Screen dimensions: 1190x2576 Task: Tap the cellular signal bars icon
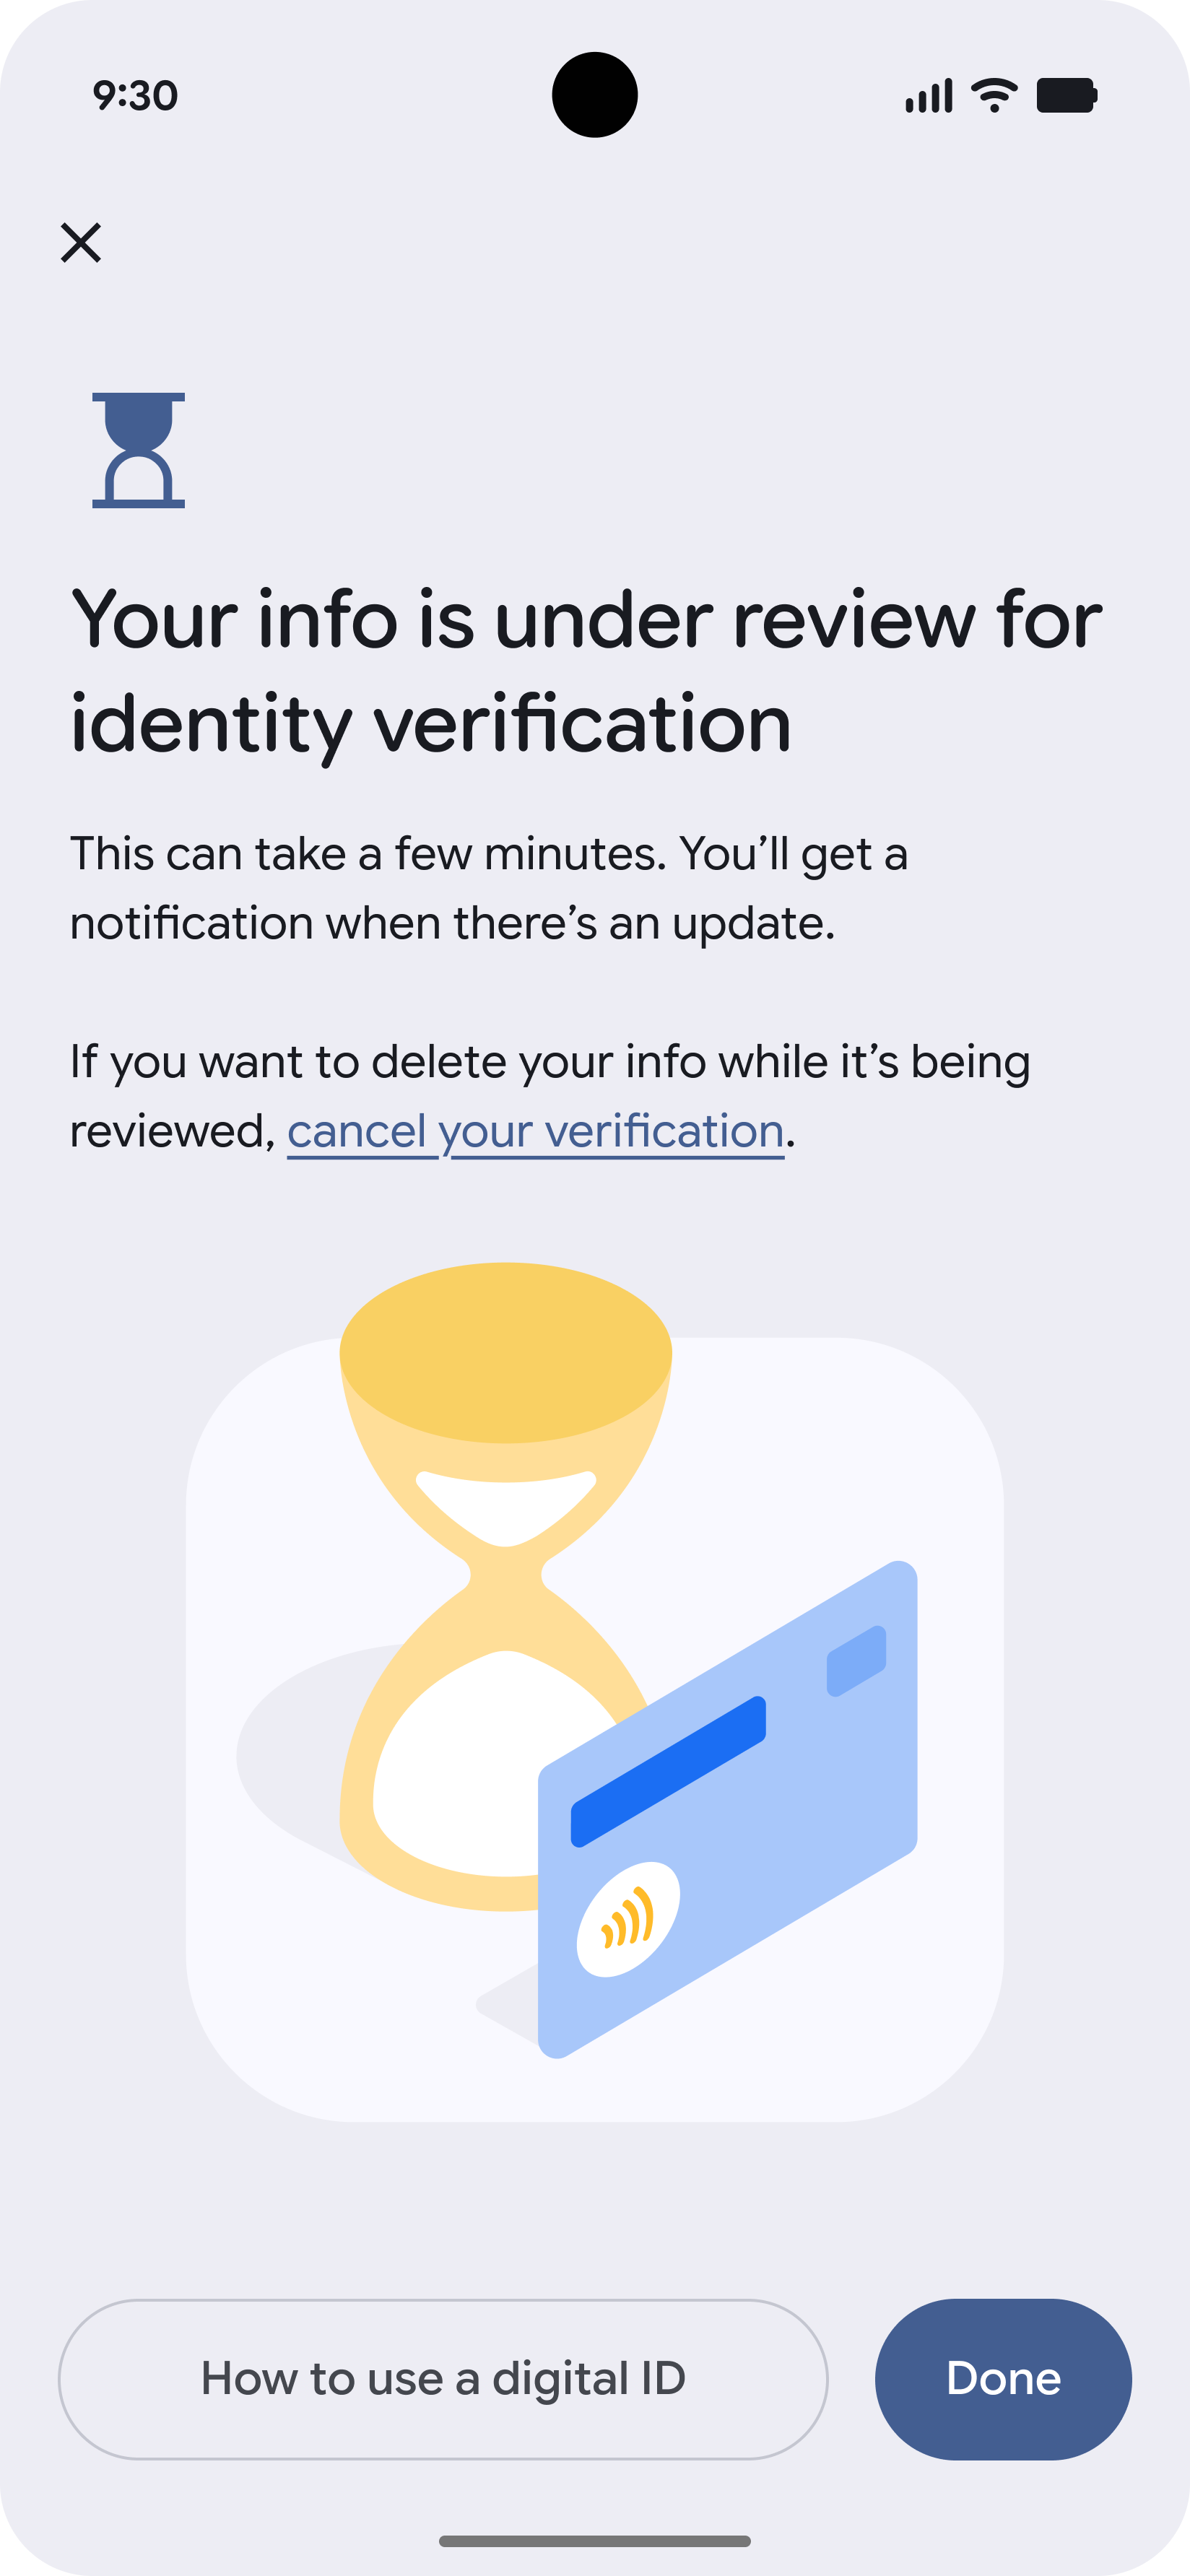(x=929, y=96)
